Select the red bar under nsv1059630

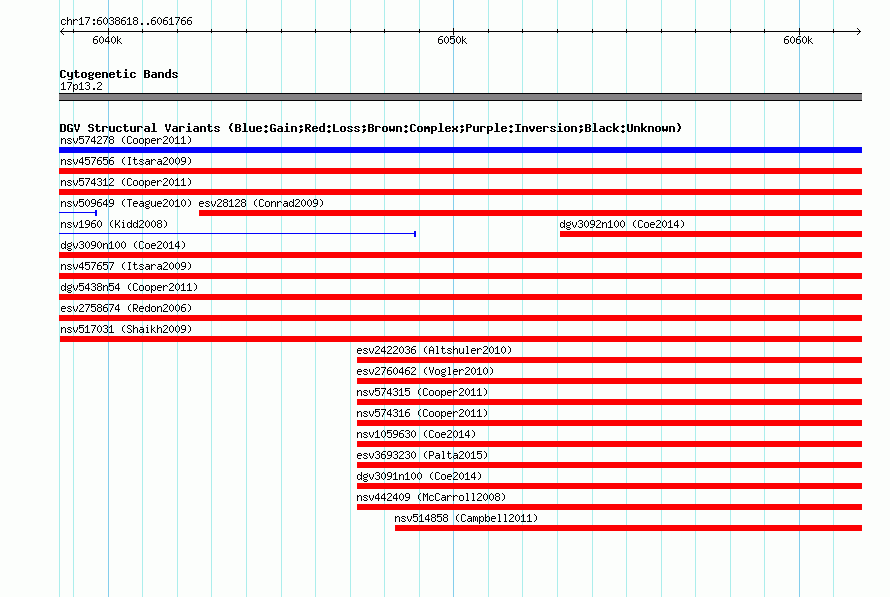tap(610, 444)
